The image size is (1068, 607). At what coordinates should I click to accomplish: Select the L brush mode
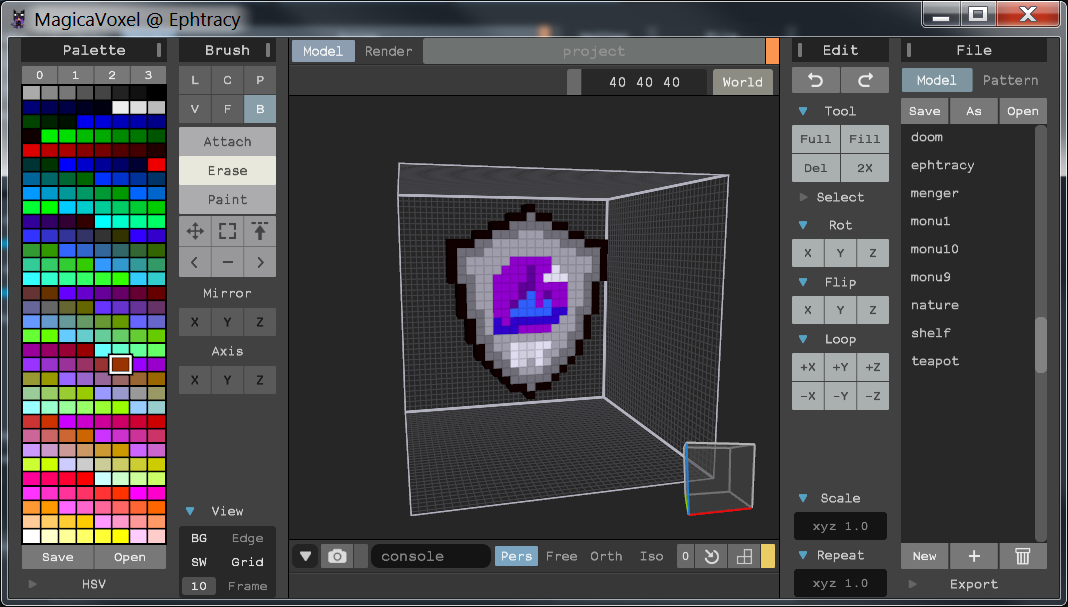195,80
